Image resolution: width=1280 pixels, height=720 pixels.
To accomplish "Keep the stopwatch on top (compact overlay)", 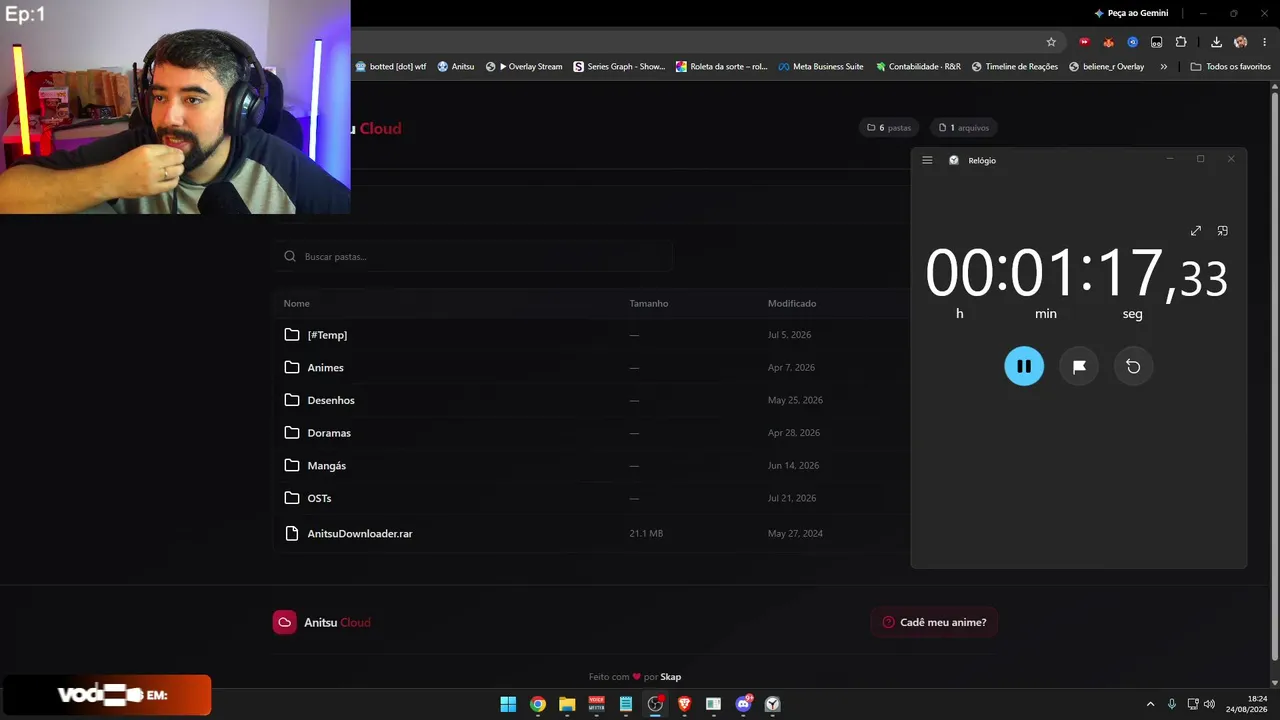I will pyautogui.click(x=1223, y=231).
